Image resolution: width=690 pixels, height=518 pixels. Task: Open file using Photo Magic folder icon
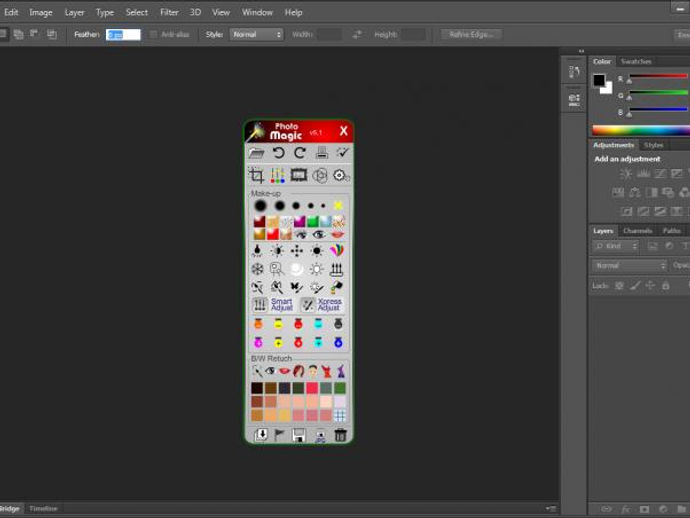[257, 153]
